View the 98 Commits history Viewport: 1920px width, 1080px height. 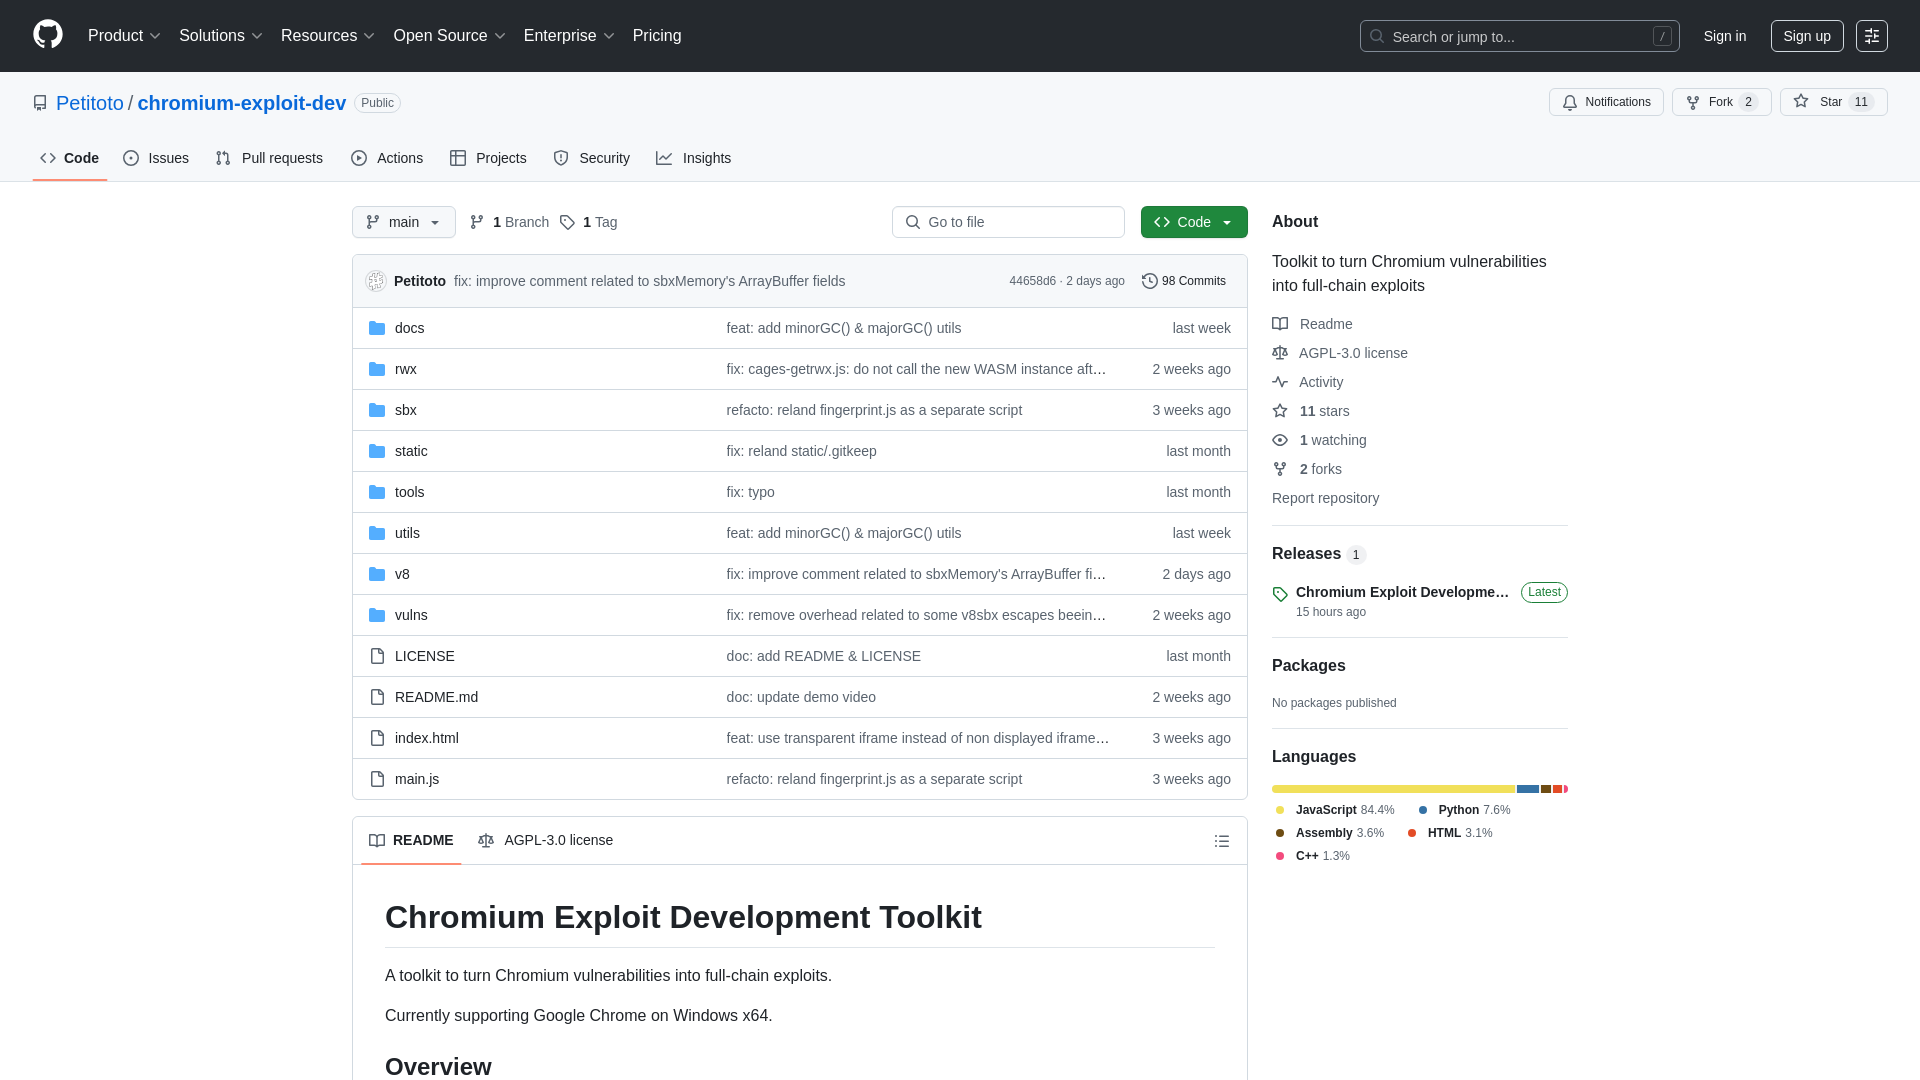1184,281
